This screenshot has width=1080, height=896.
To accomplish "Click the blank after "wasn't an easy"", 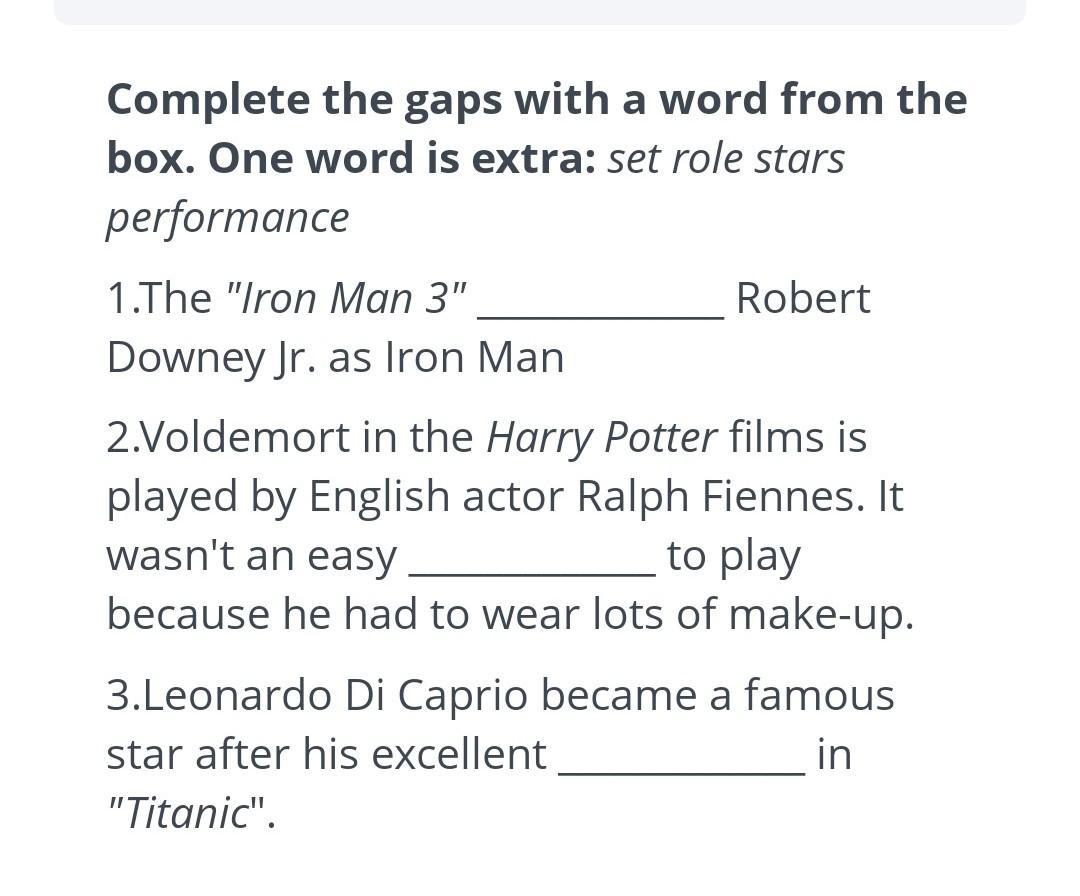I will 532,560.
